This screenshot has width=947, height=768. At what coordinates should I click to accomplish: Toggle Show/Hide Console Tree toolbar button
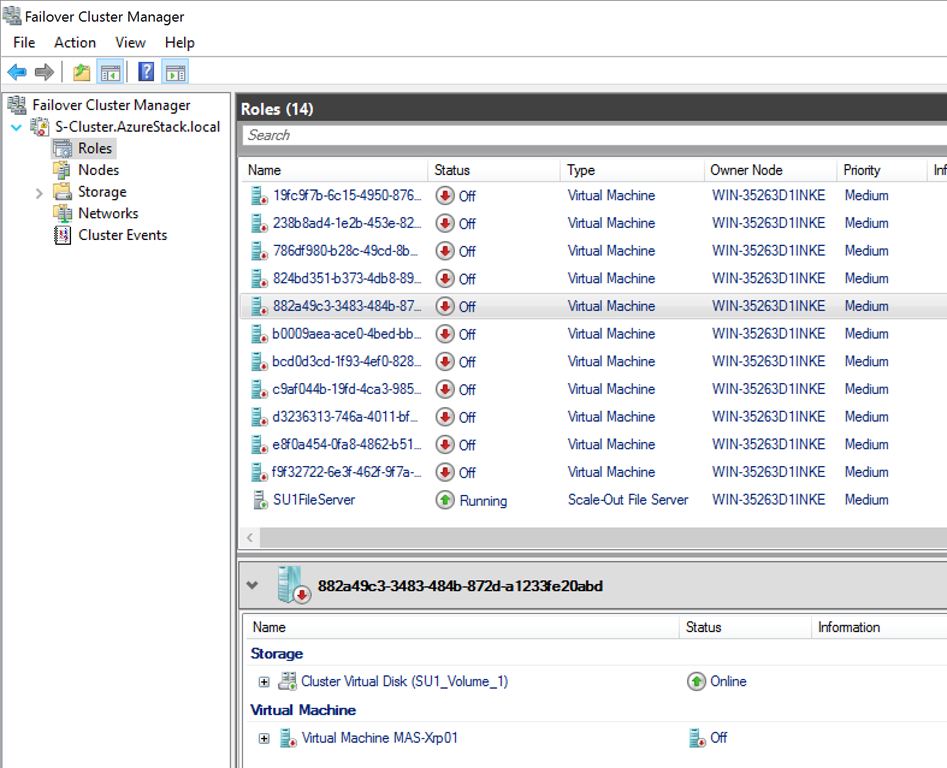pos(110,72)
